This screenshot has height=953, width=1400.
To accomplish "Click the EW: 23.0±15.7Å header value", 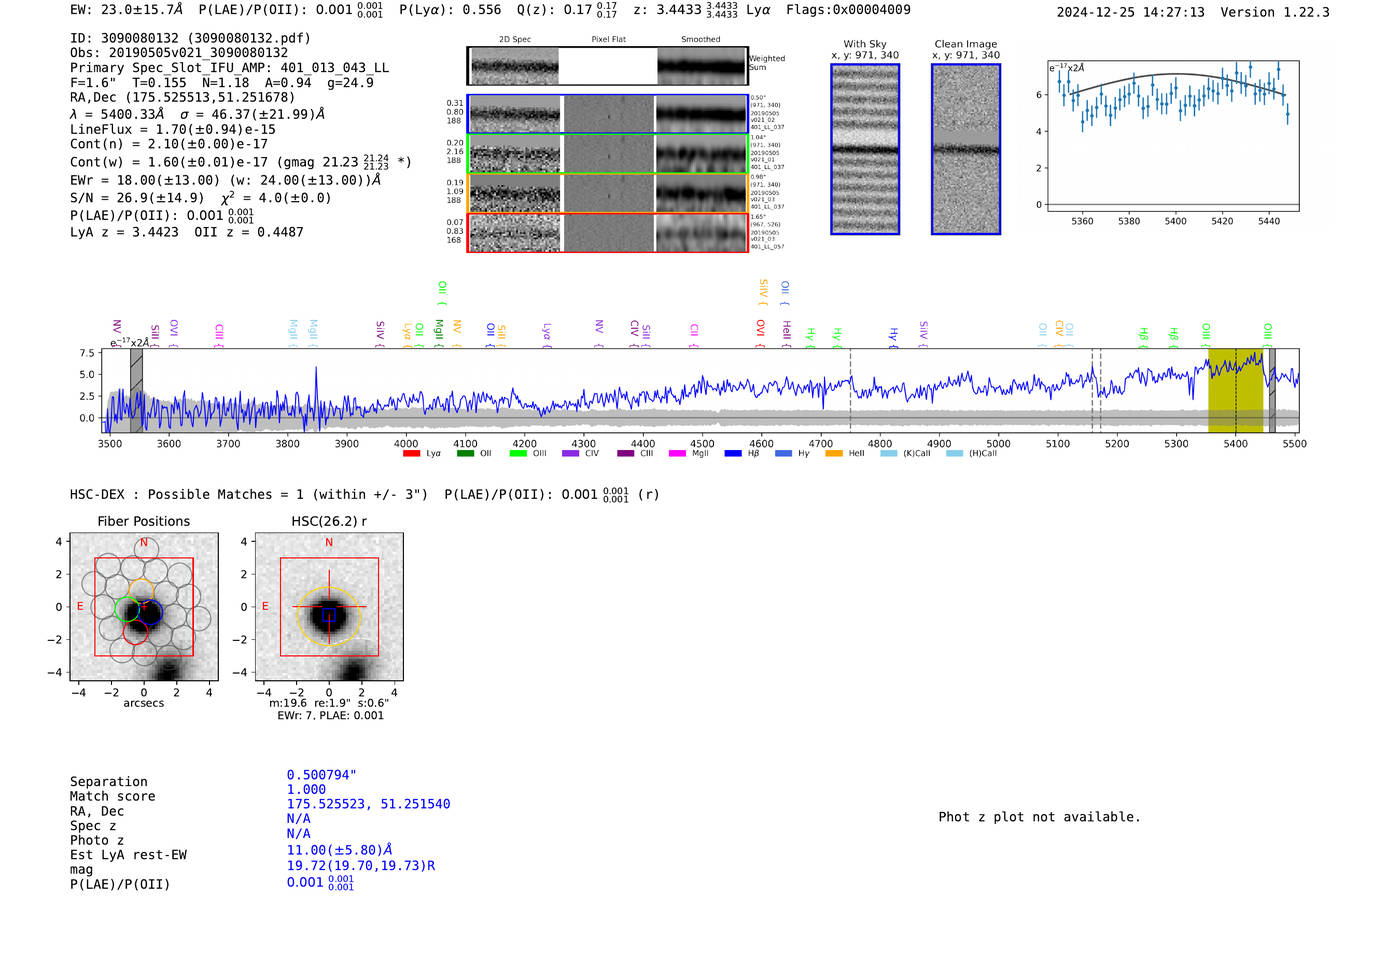I will pos(126,10).
